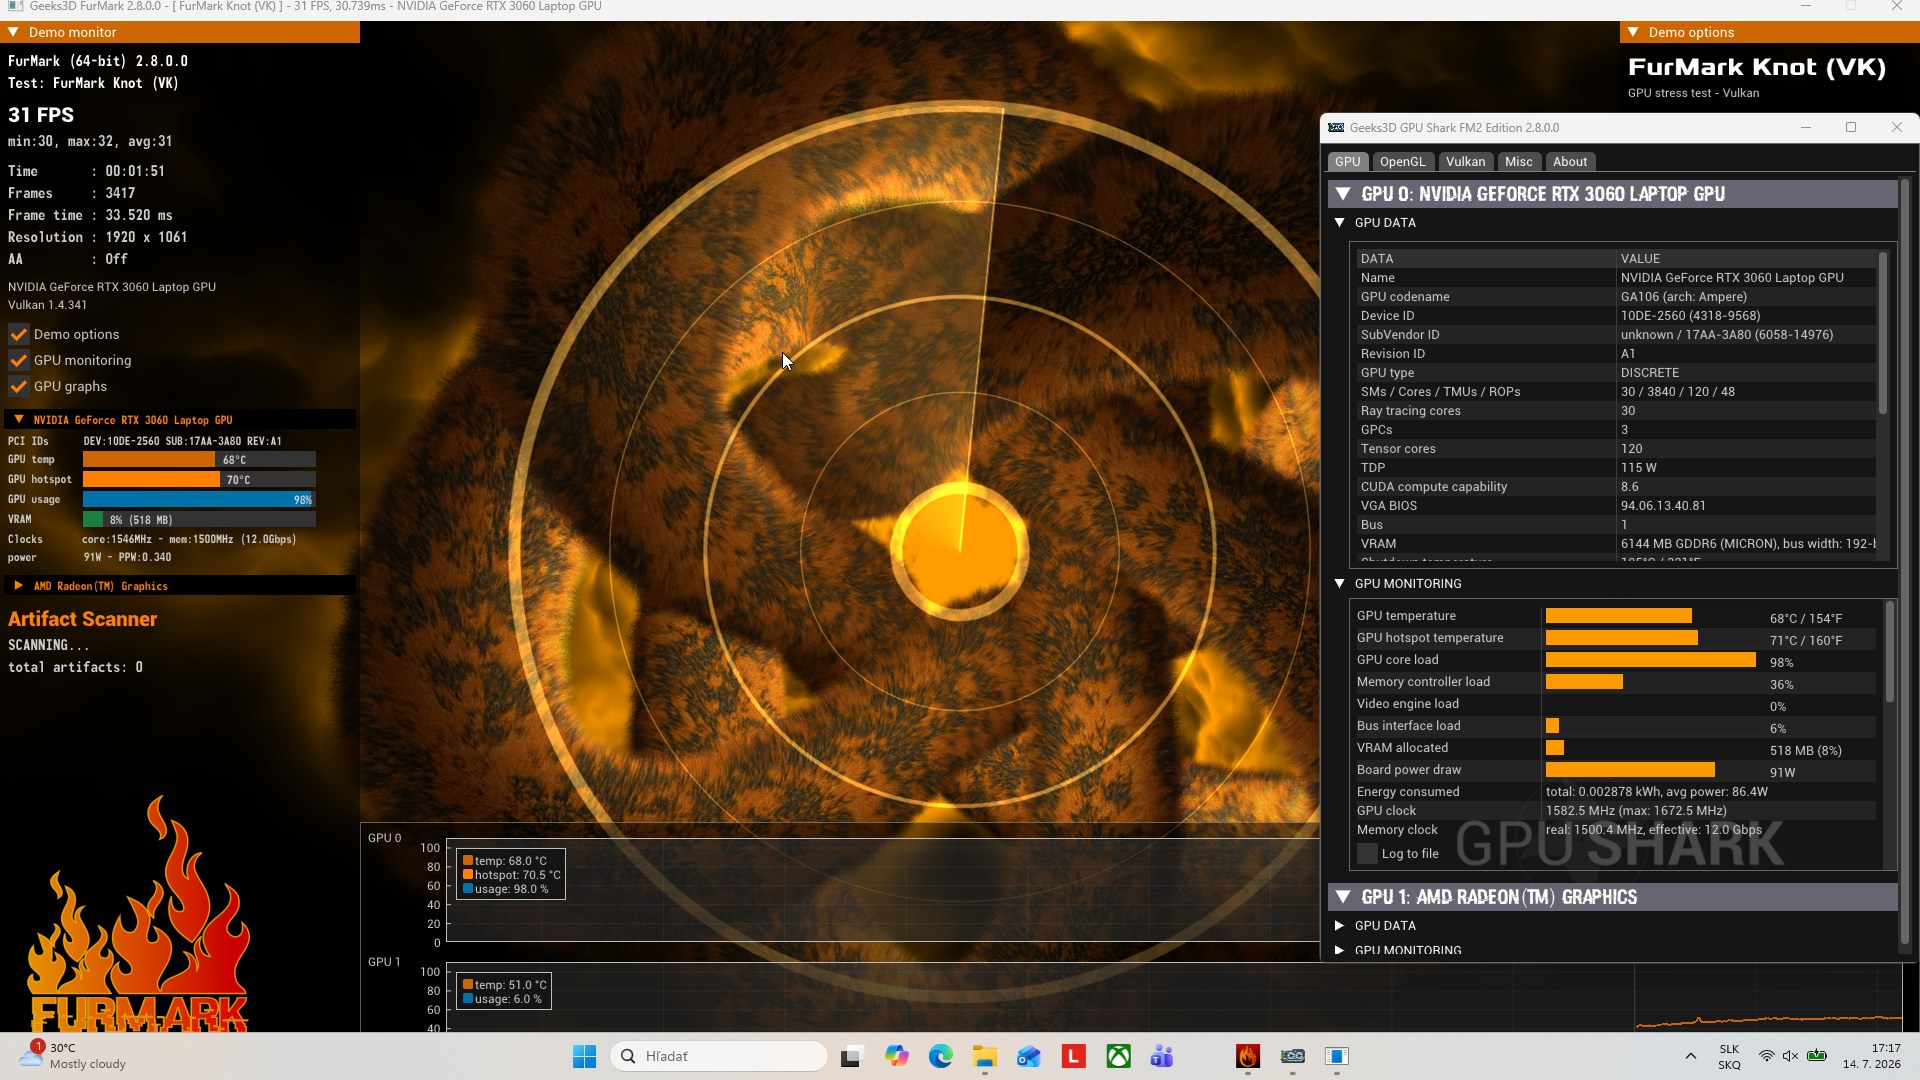The image size is (1920, 1080).
Task: Collapse GPU 1: AMD Radeon(TM) Graphics header
Action: click(x=1343, y=897)
